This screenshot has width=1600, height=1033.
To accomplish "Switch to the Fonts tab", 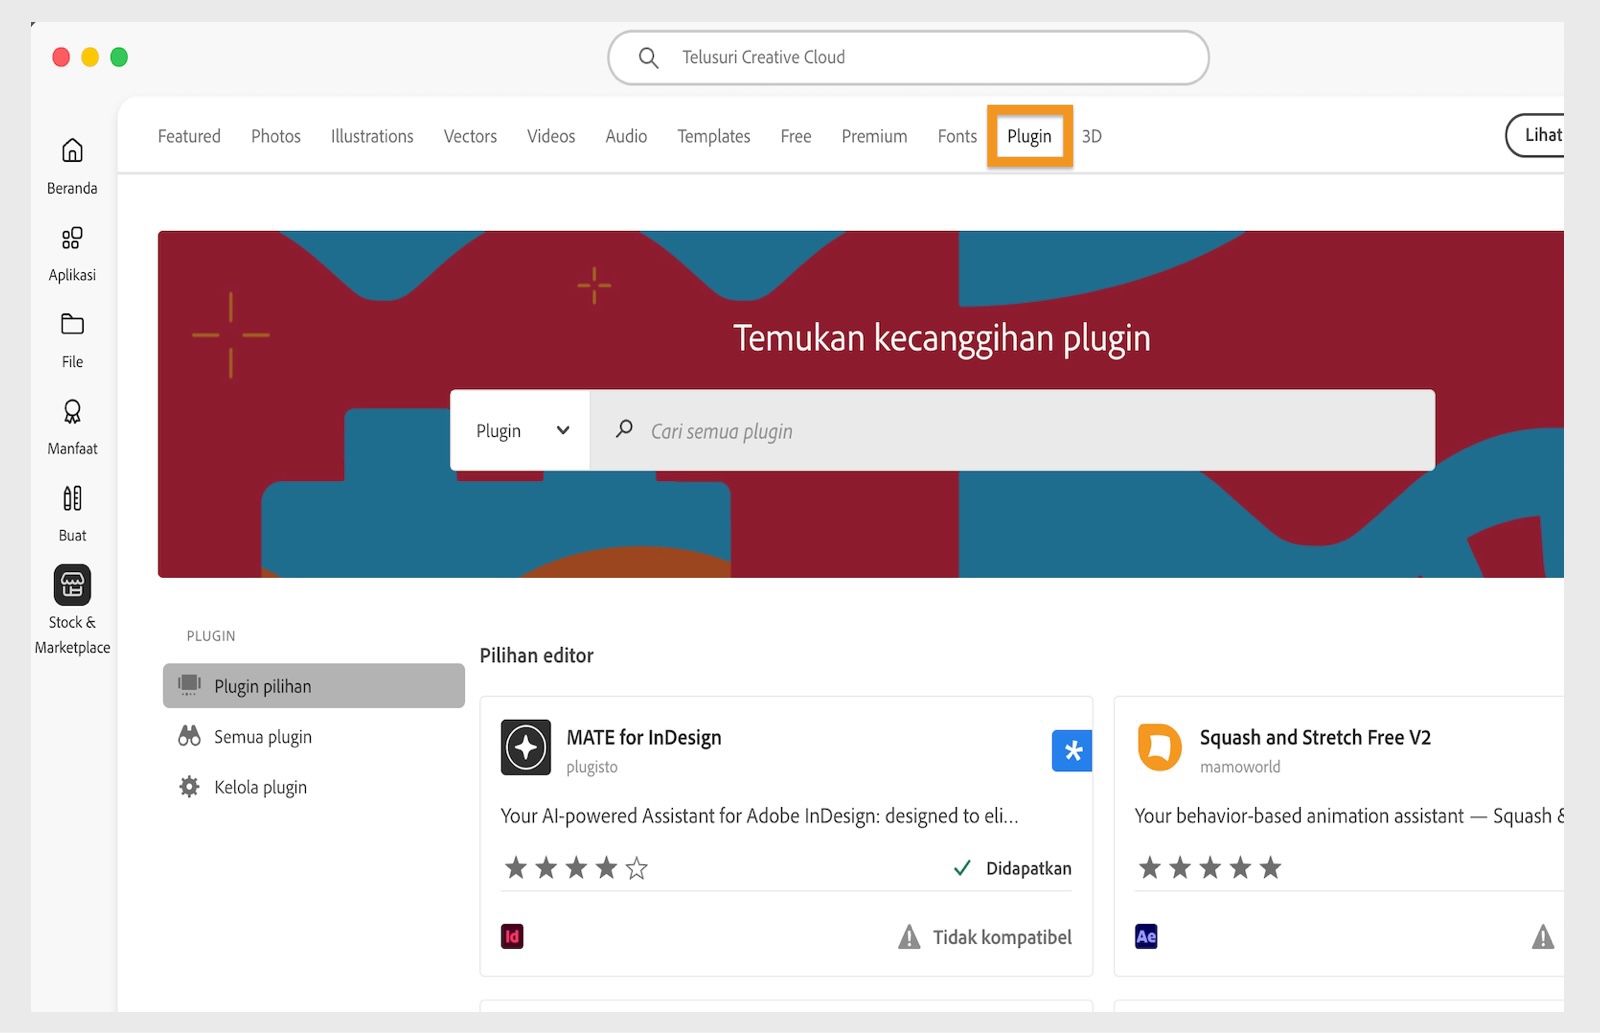I will click(x=957, y=136).
